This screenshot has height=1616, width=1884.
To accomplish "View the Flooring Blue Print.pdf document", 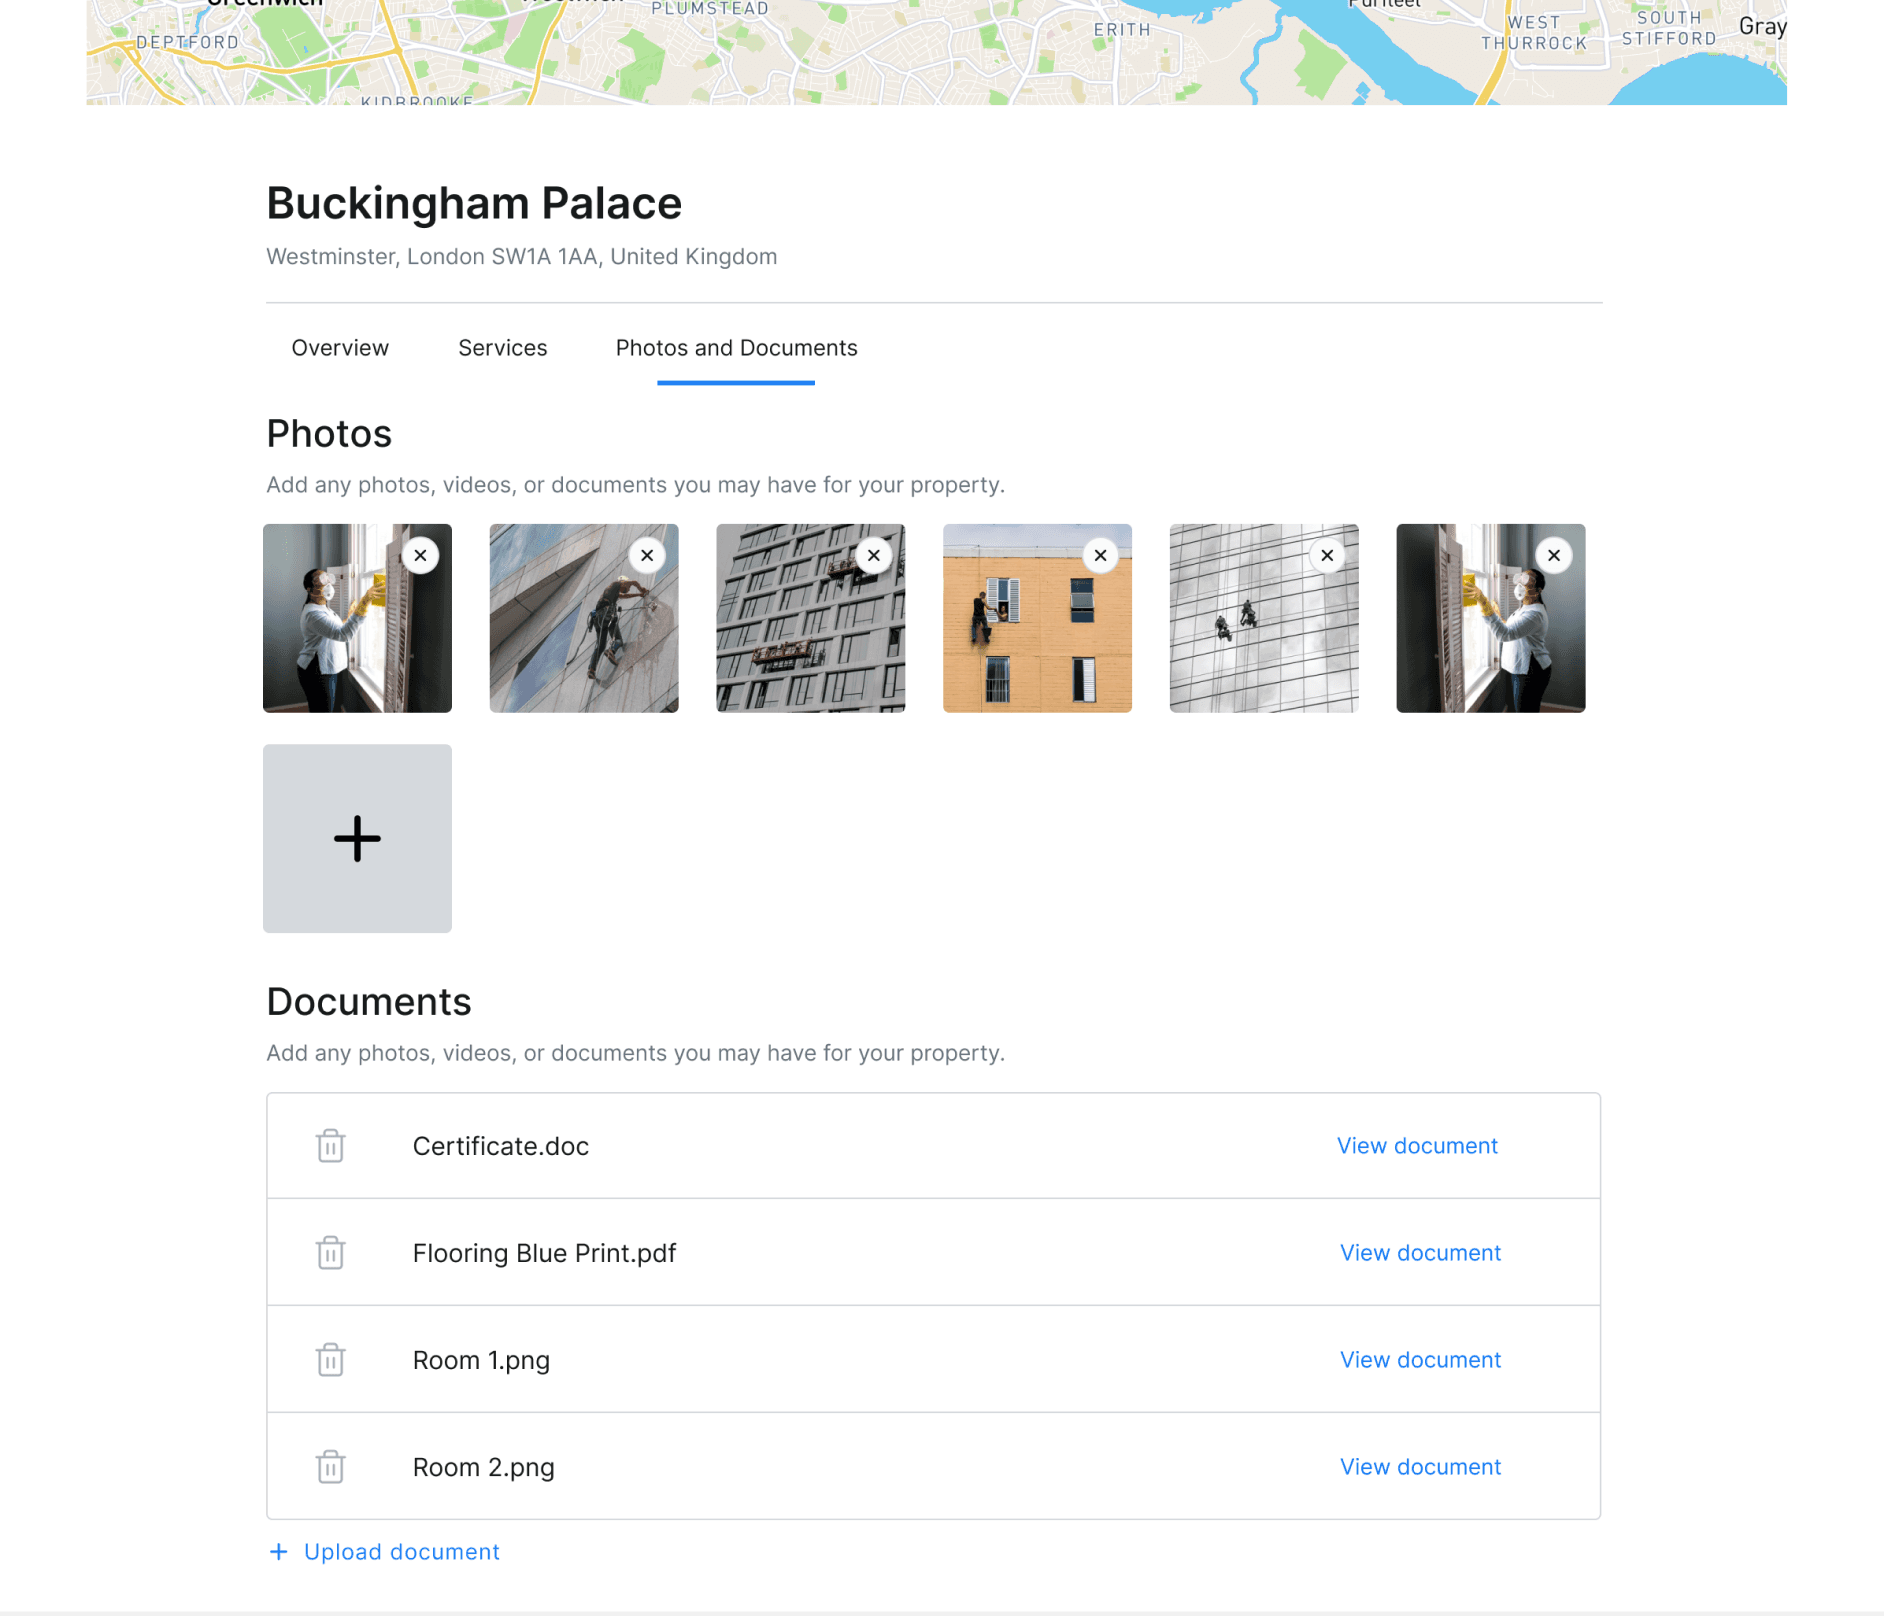I will click(x=1421, y=1253).
